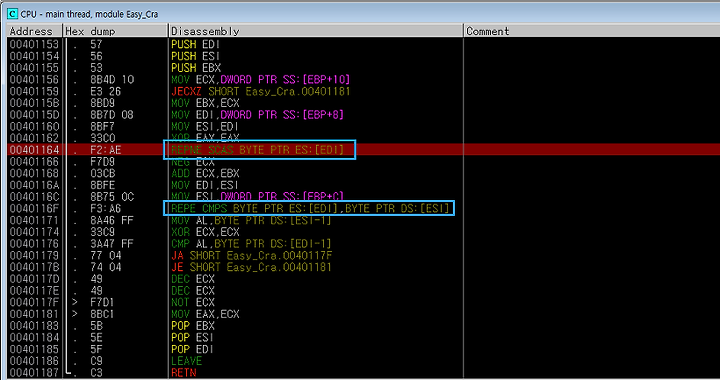
Task: Select the NOT ECX instruction
Action: (193, 302)
